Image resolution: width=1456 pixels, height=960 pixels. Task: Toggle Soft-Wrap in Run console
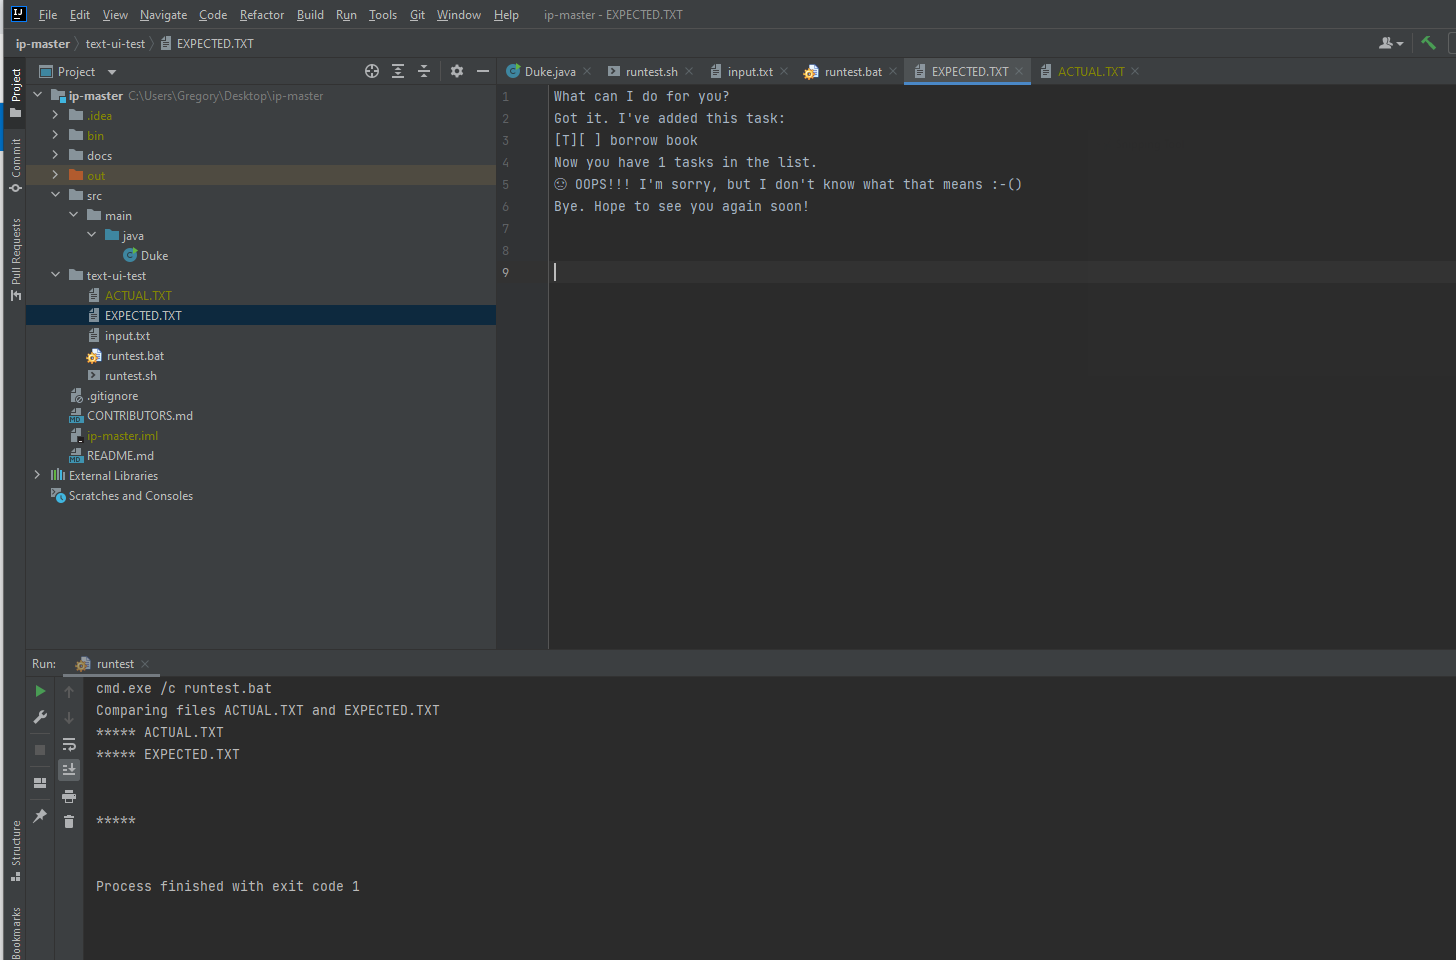pyautogui.click(x=69, y=744)
